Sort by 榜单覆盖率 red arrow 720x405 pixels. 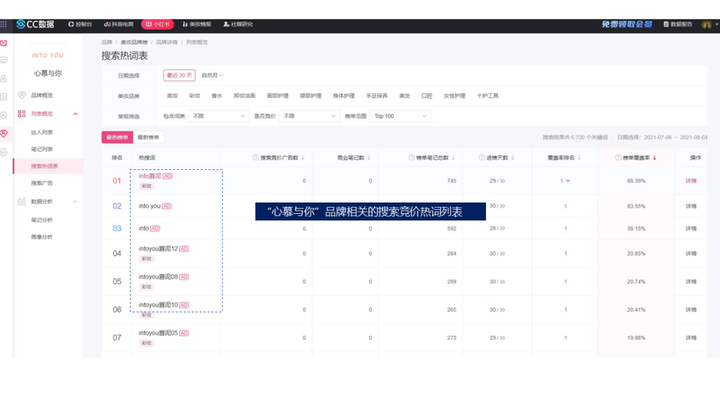point(654,158)
